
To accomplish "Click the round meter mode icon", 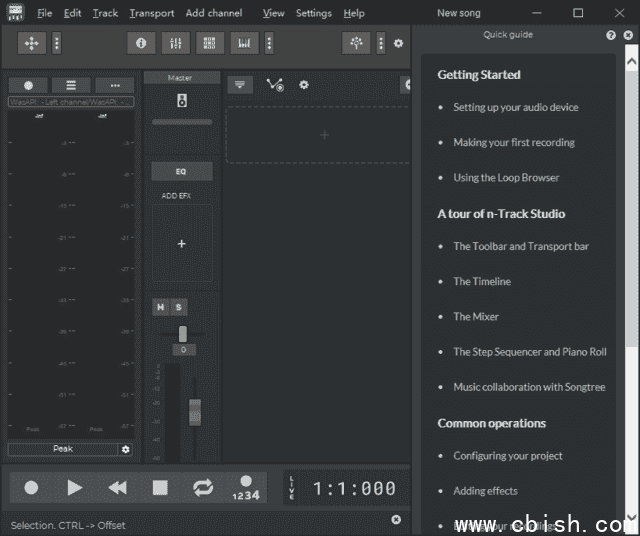I will point(28,85).
